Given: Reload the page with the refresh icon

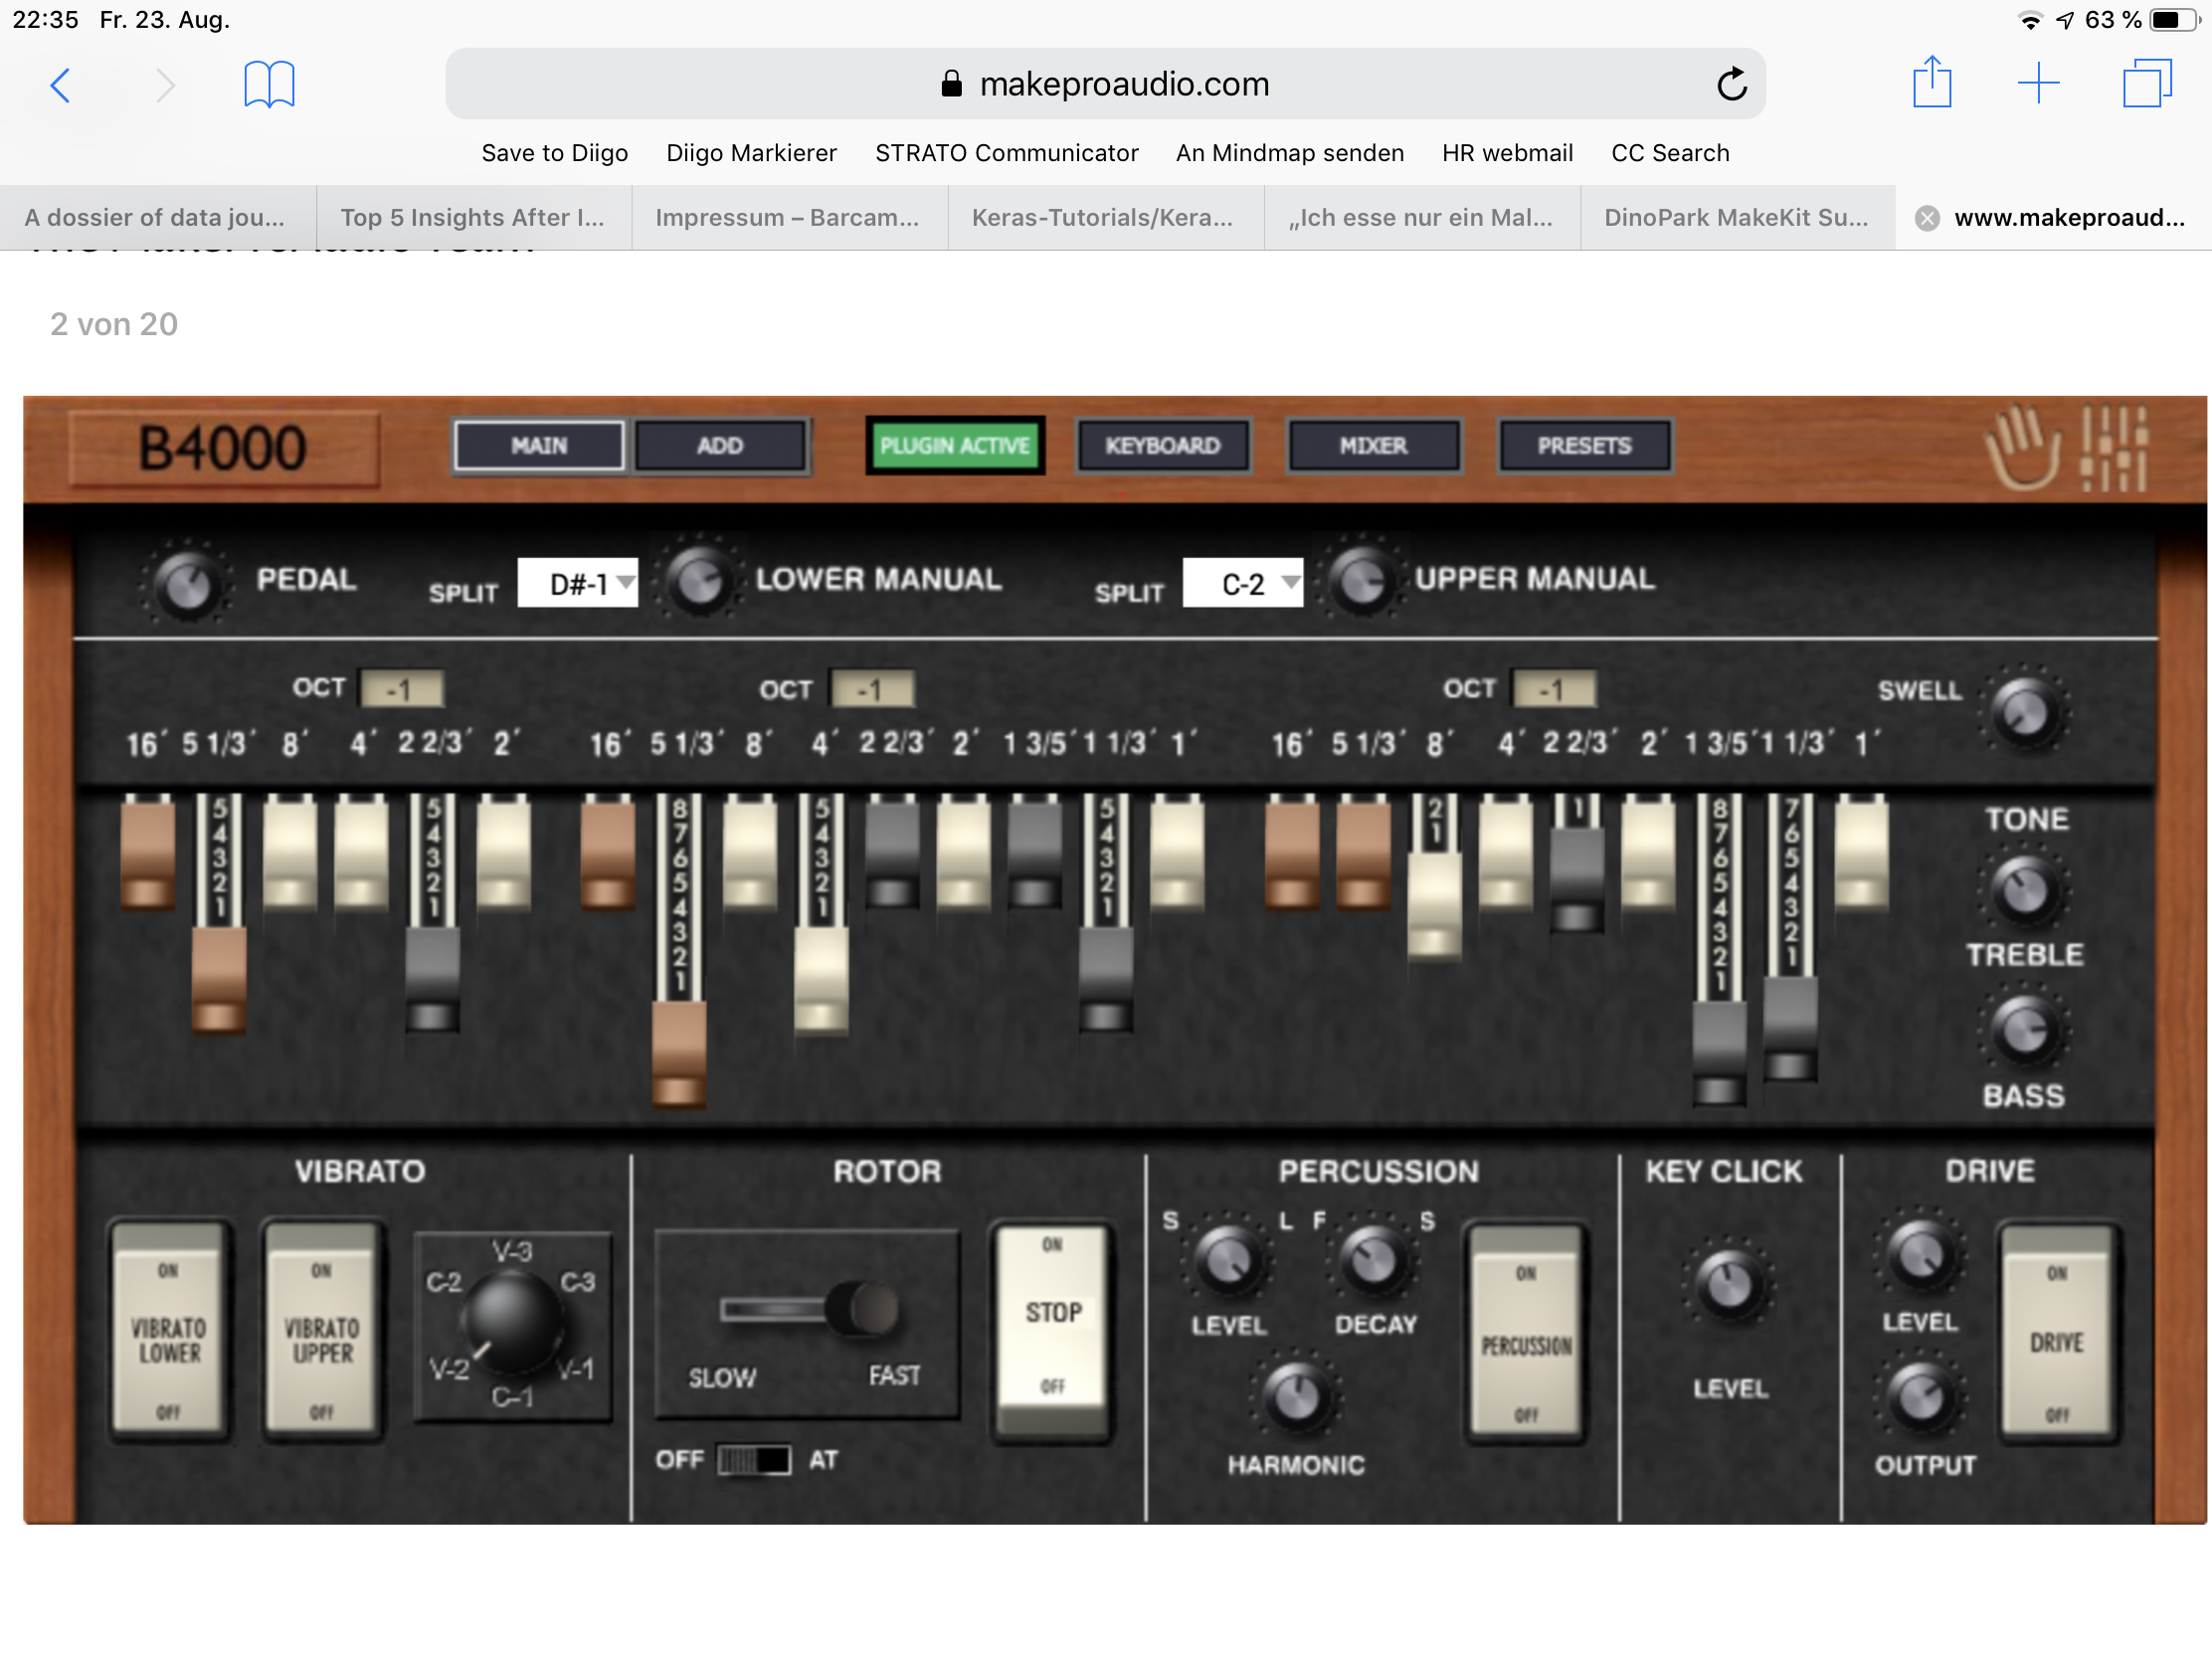Looking at the screenshot, I should [1732, 84].
